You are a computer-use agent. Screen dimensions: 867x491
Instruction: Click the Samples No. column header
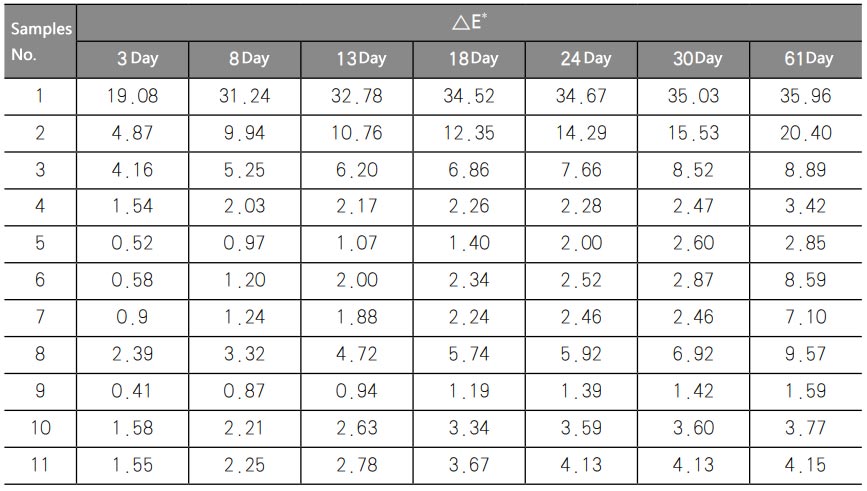[x=39, y=41]
